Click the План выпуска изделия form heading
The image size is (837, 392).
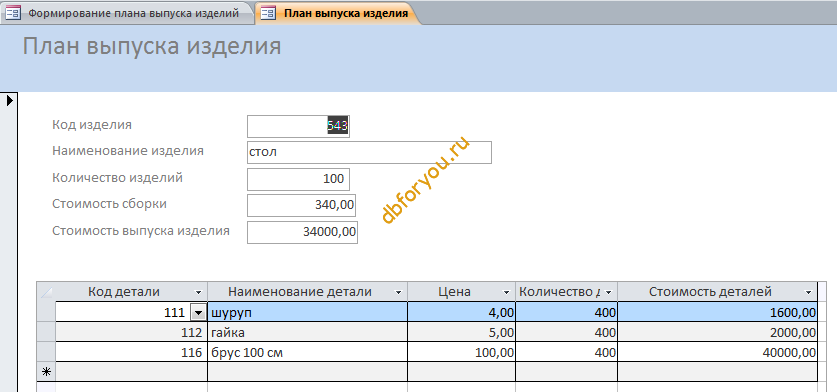pyautogui.click(x=152, y=46)
